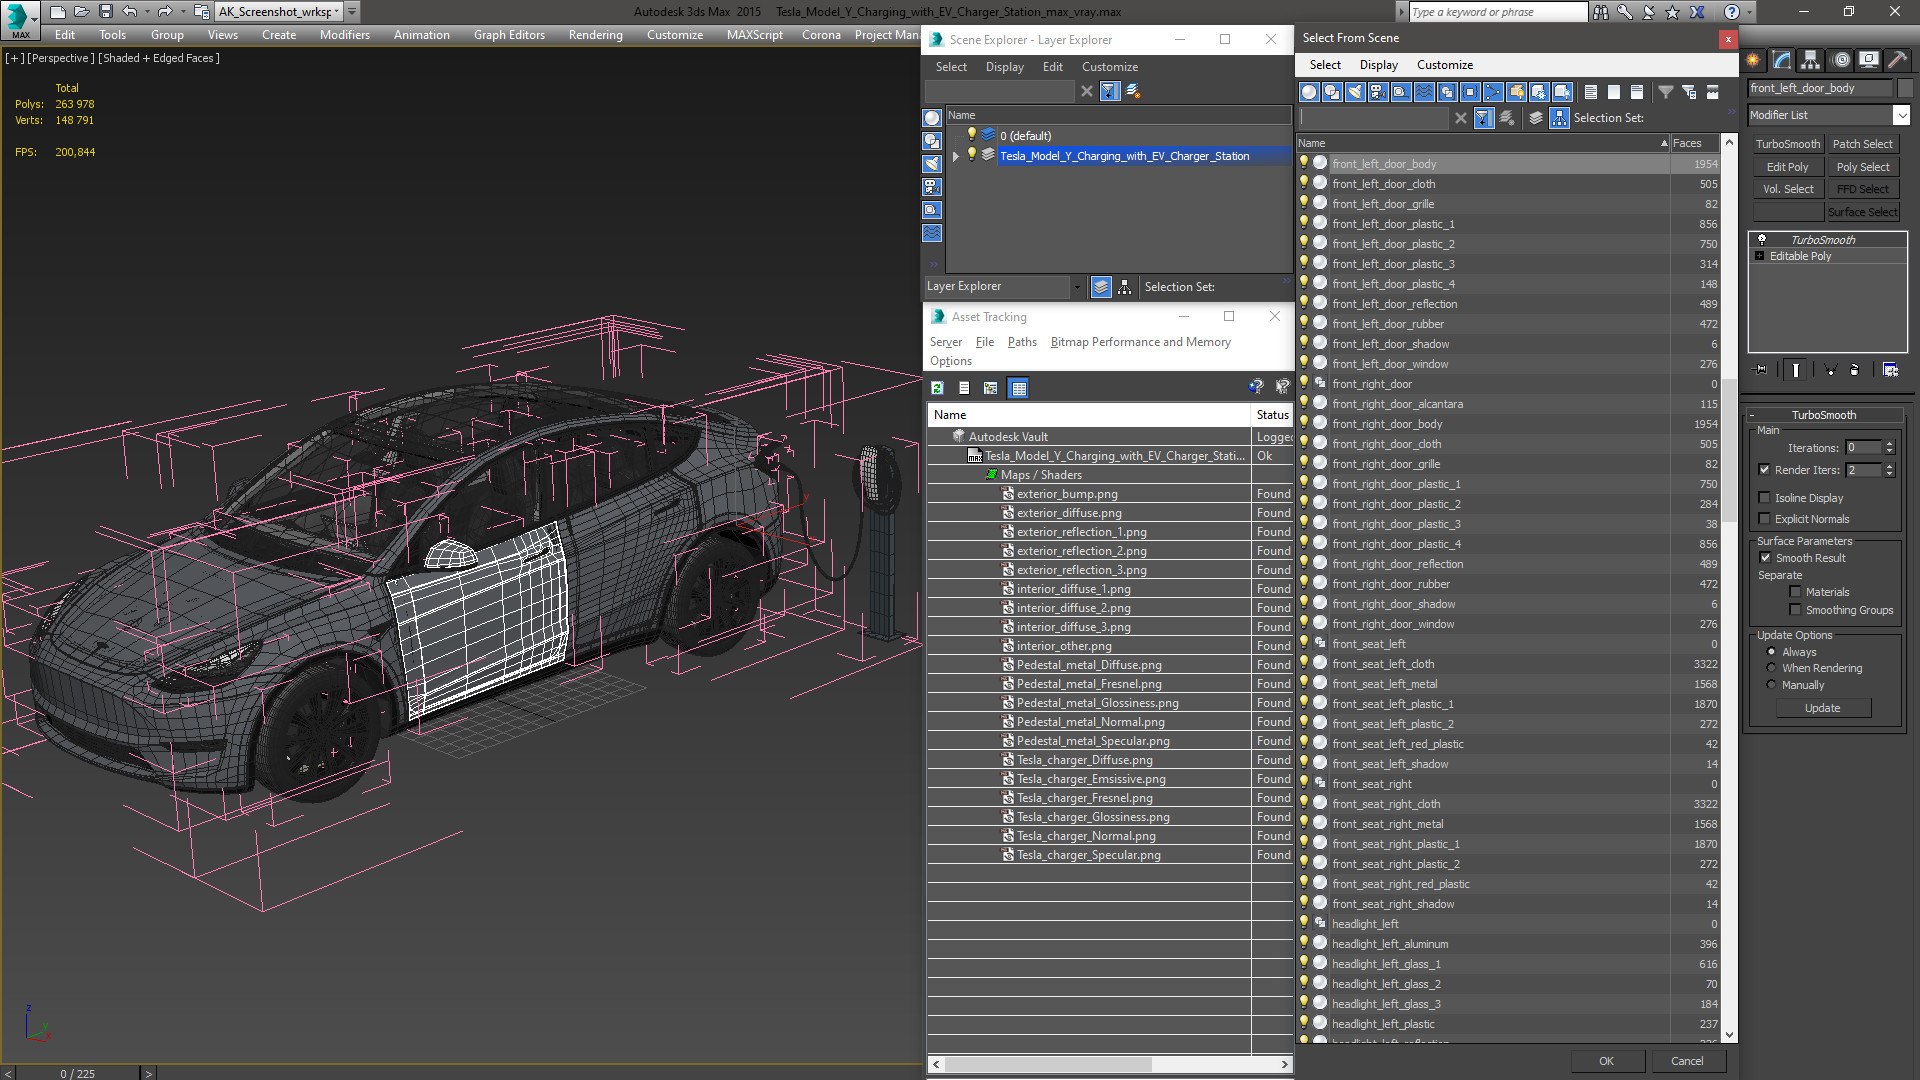The height and width of the screenshot is (1080, 1920).
Task: Toggle cameras filter in Select From Scene
Action: click(x=1378, y=92)
